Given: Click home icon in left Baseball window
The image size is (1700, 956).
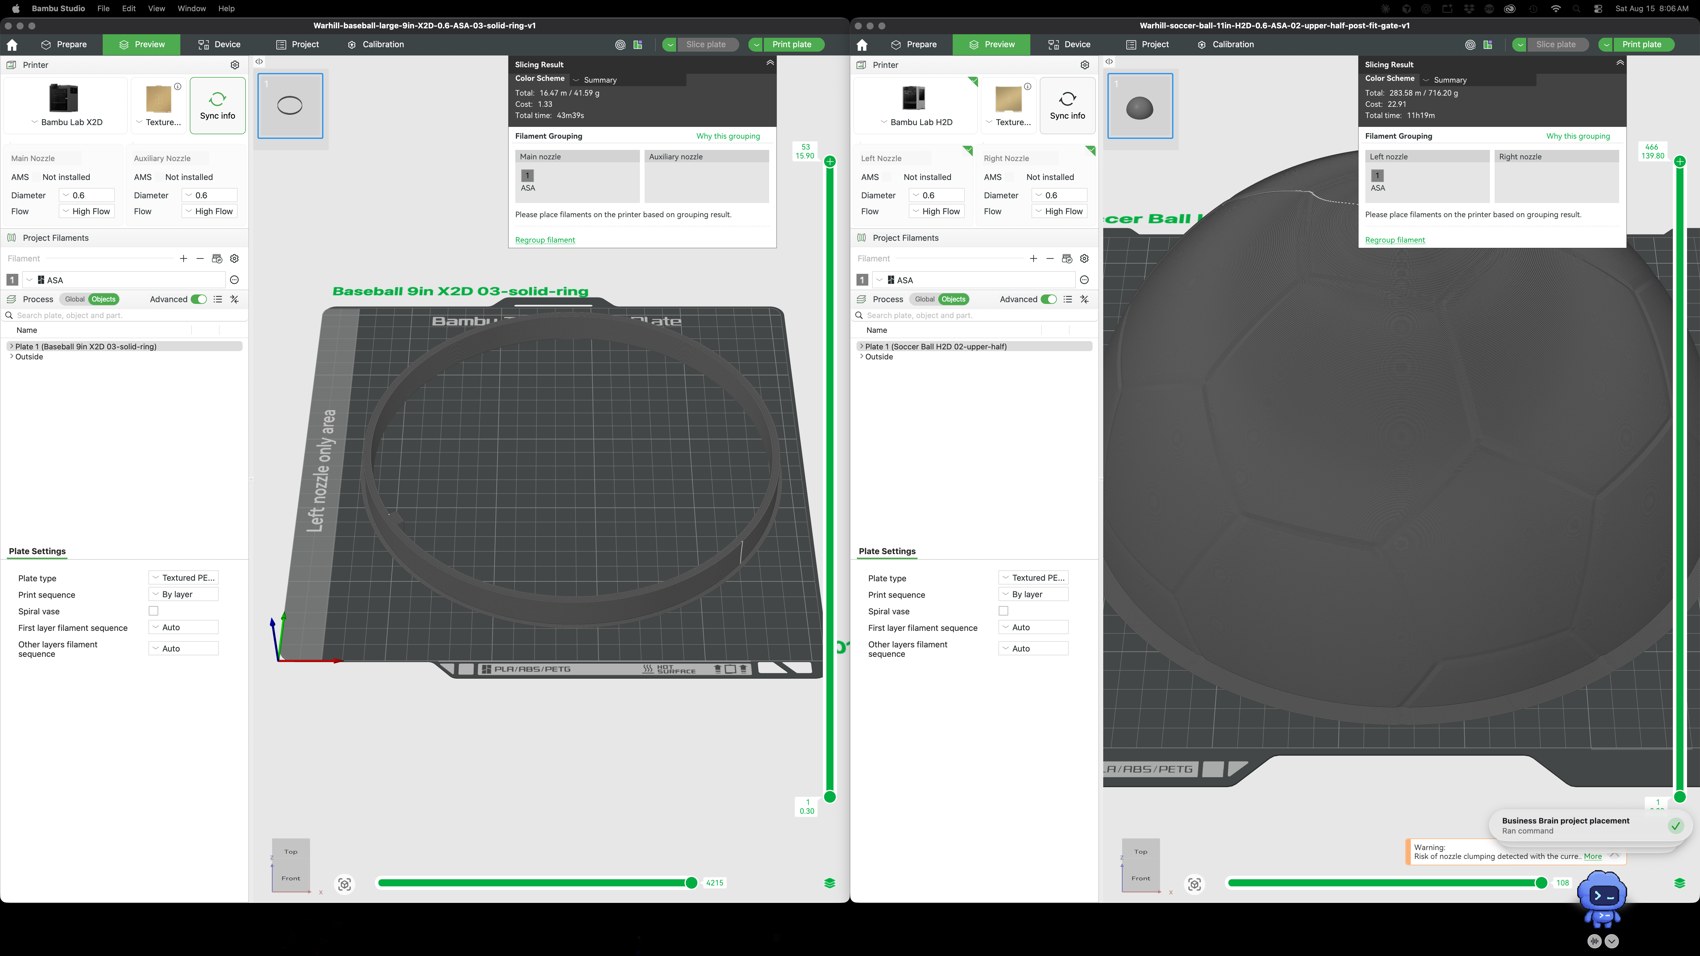Looking at the screenshot, I should pyautogui.click(x=12, y=45).
